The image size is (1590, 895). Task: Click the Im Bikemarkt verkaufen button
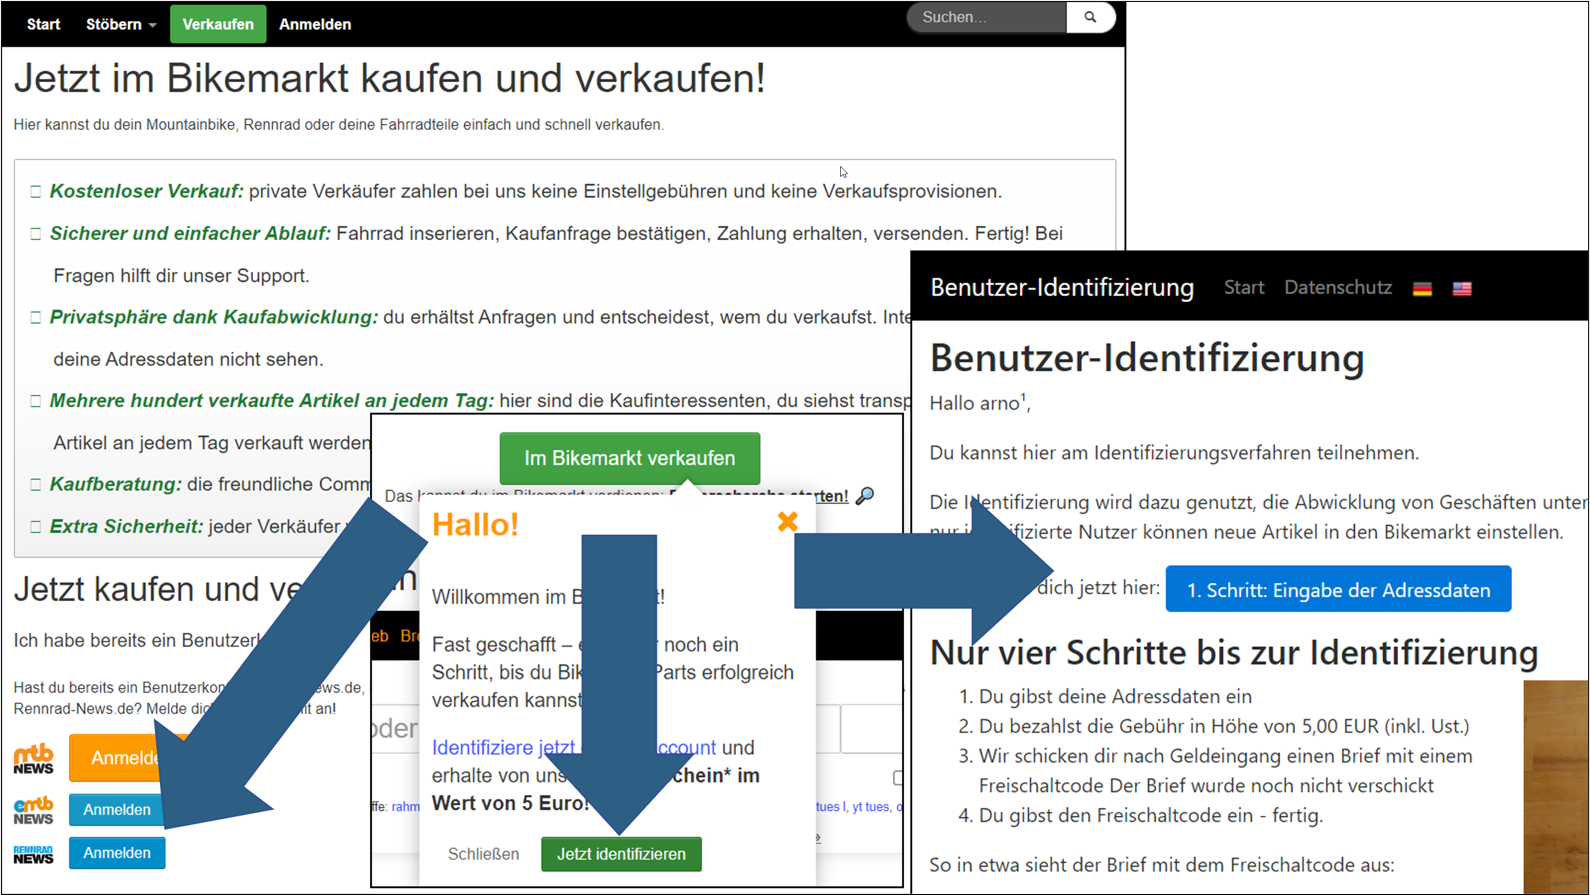click(x=630, y=458)
